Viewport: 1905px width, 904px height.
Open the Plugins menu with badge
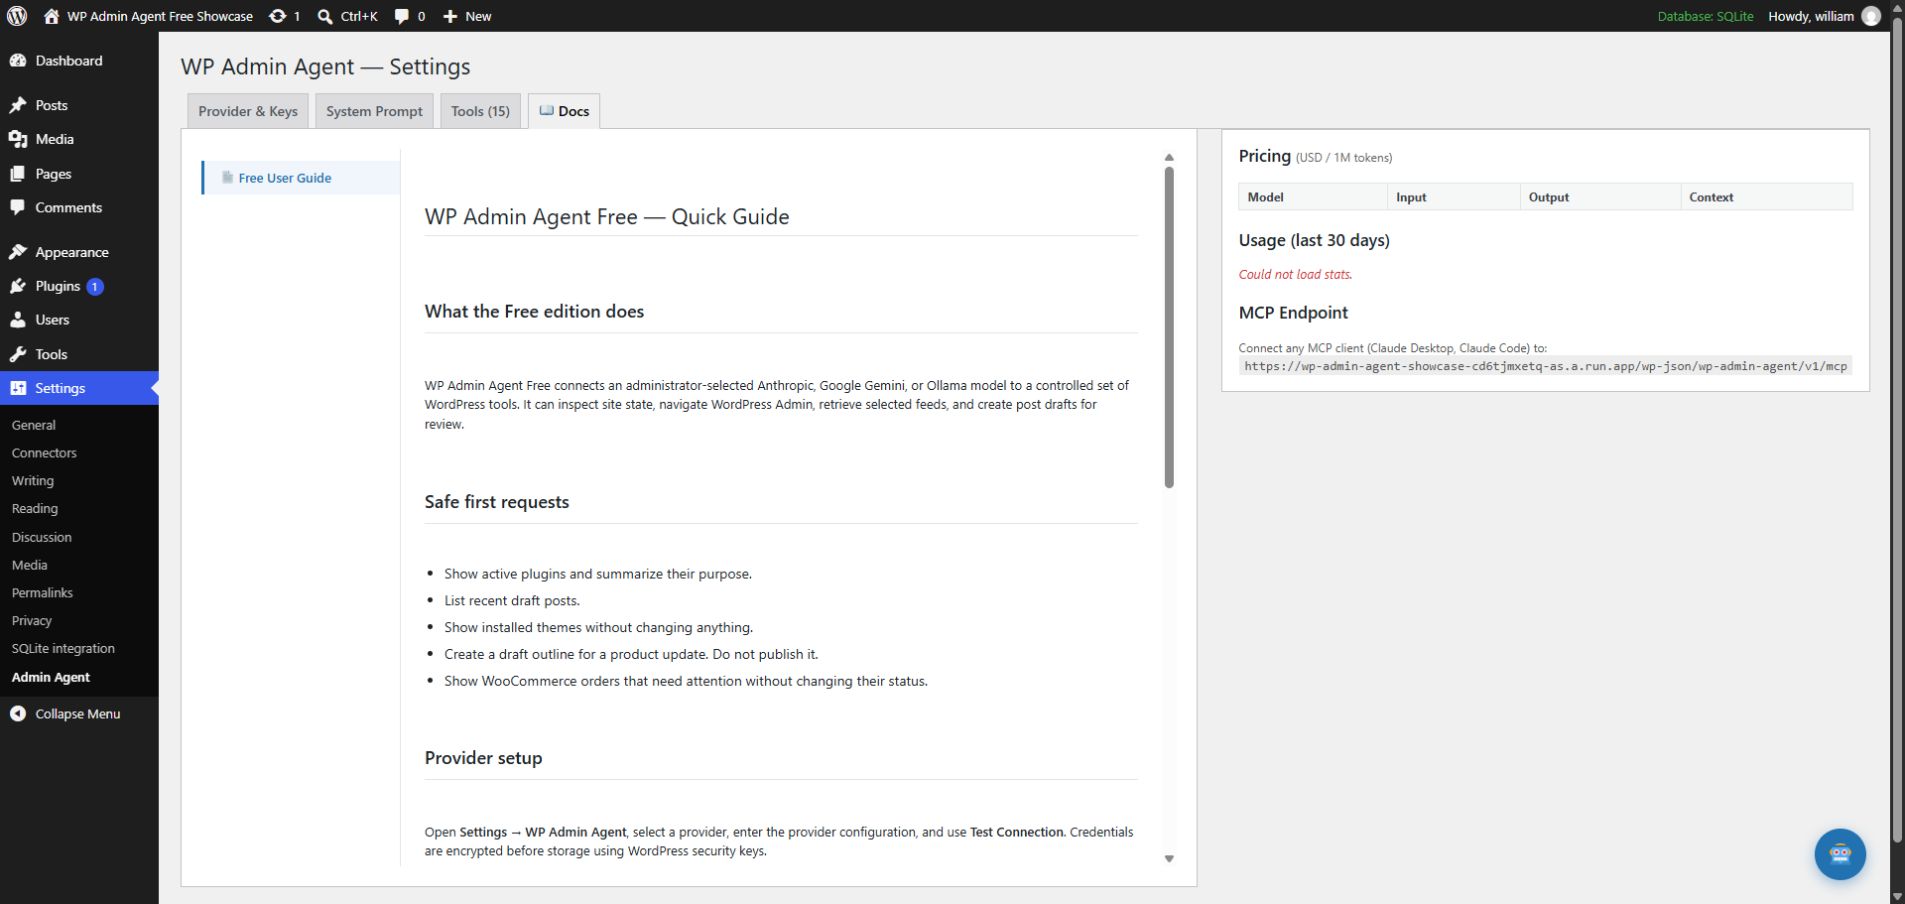click(79, 286)
